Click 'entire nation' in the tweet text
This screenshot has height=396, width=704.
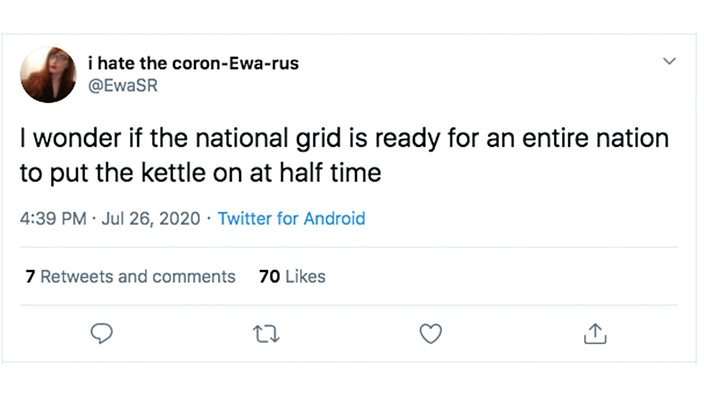click(595, 138)
